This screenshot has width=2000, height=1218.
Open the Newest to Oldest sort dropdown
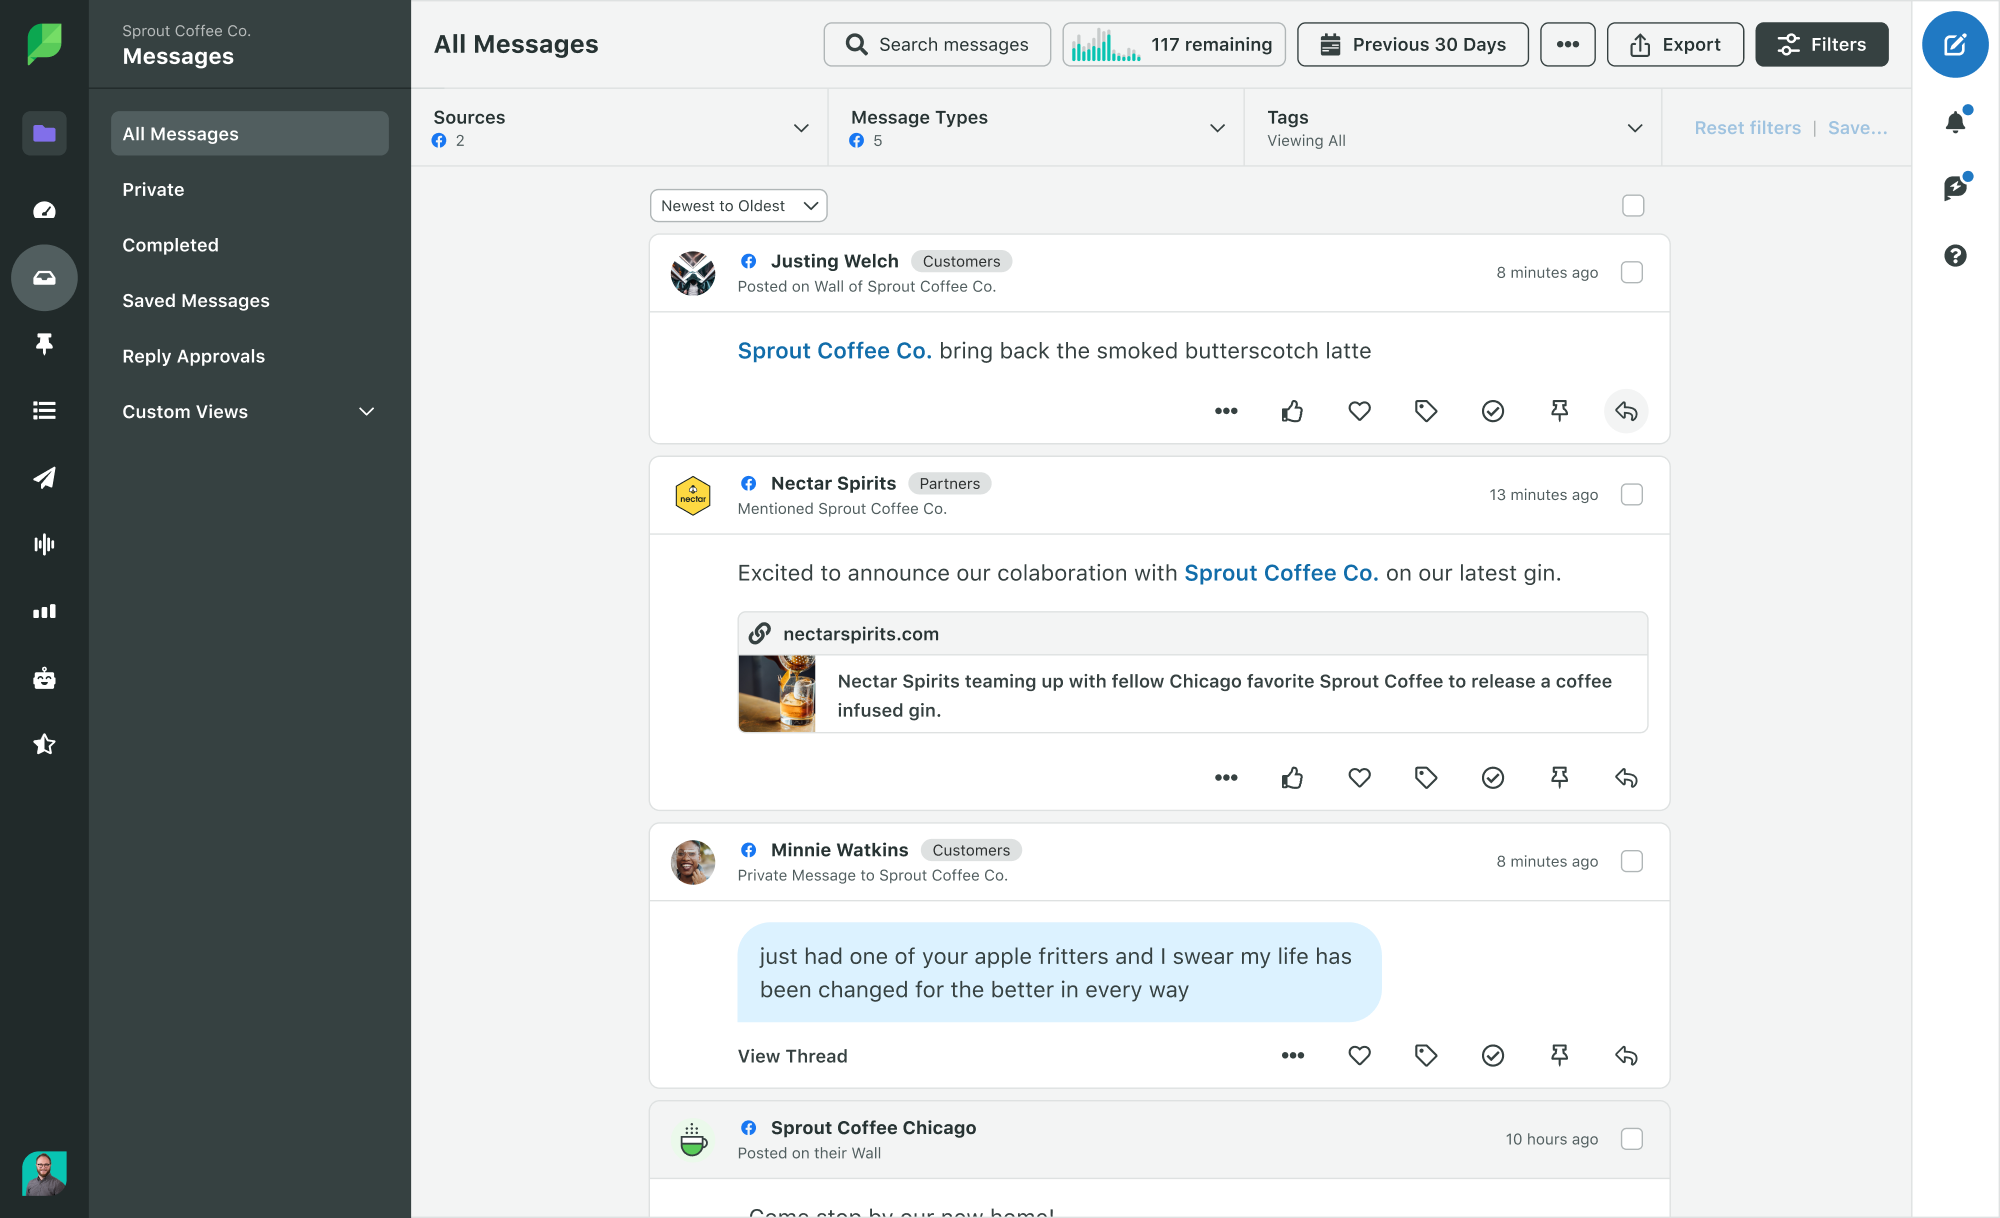(x=738, y=206)
